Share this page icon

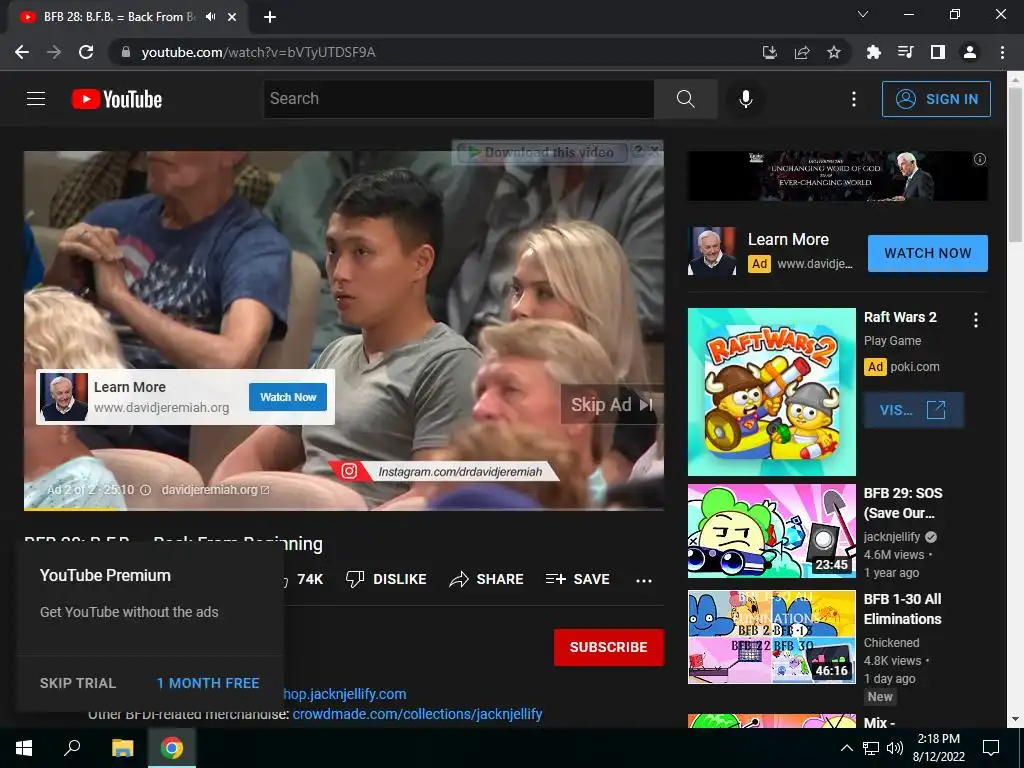802,52
